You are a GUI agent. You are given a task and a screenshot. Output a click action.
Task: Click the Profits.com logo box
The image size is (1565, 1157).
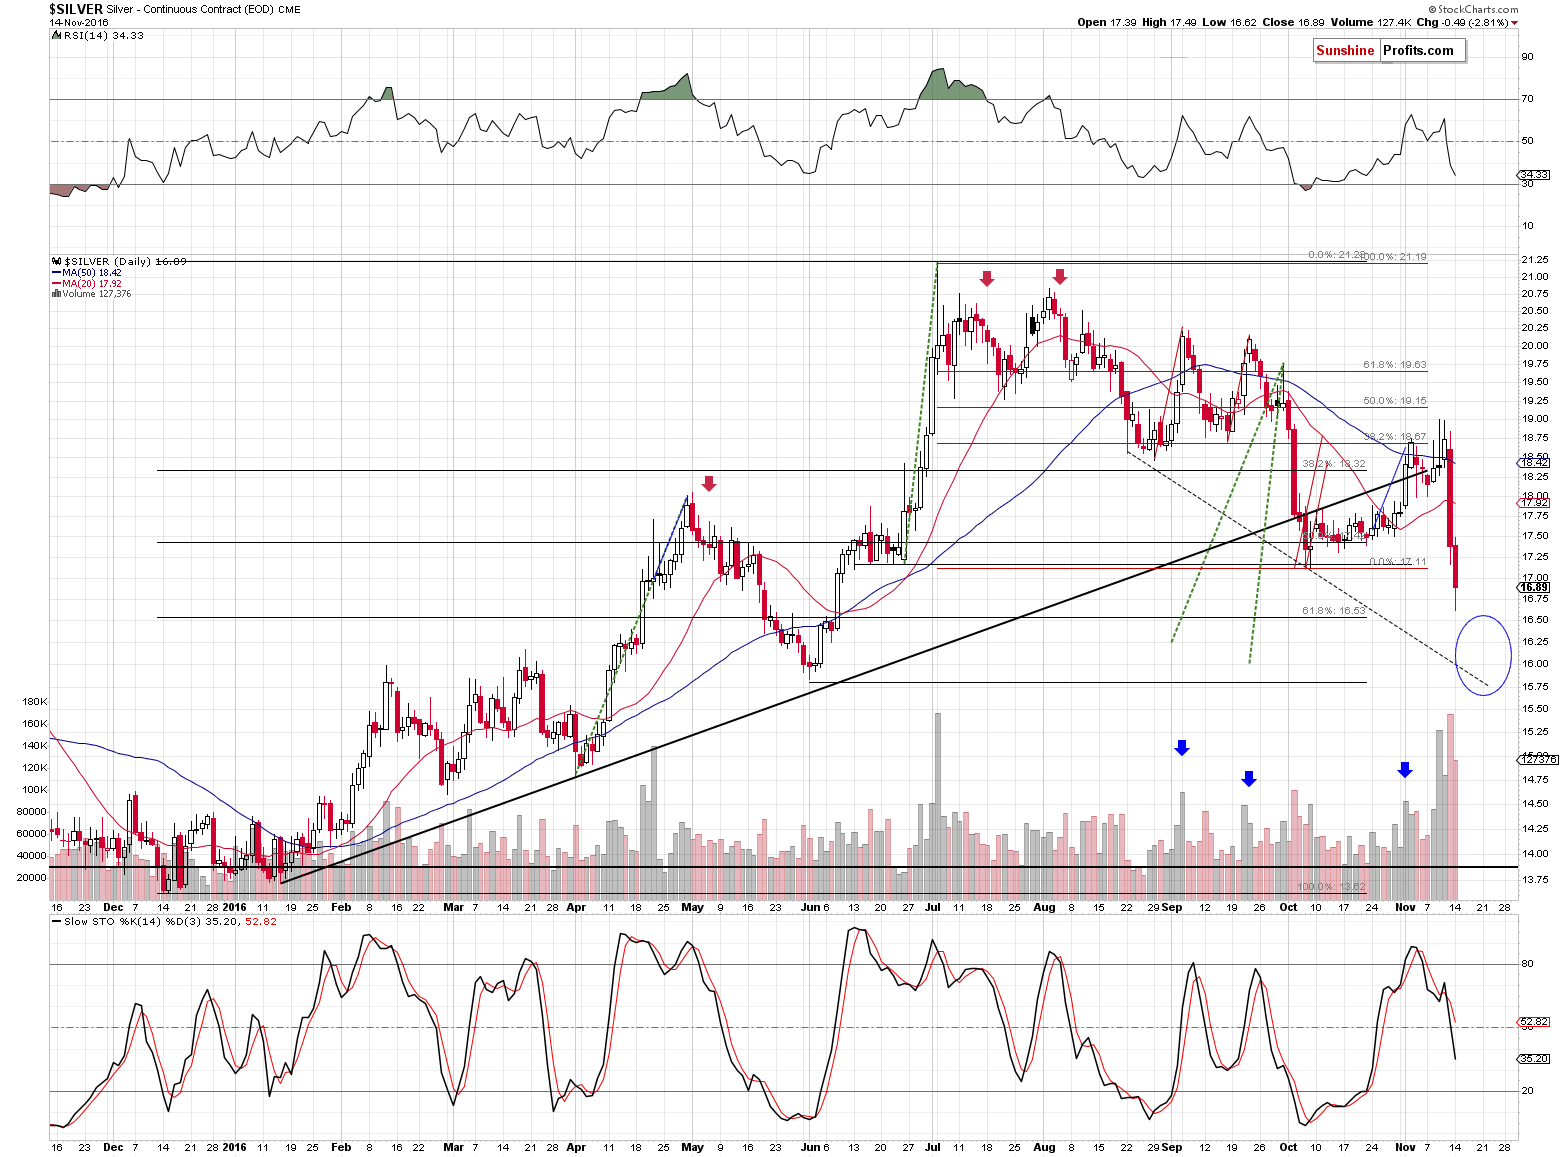[x=1421, y=51]
